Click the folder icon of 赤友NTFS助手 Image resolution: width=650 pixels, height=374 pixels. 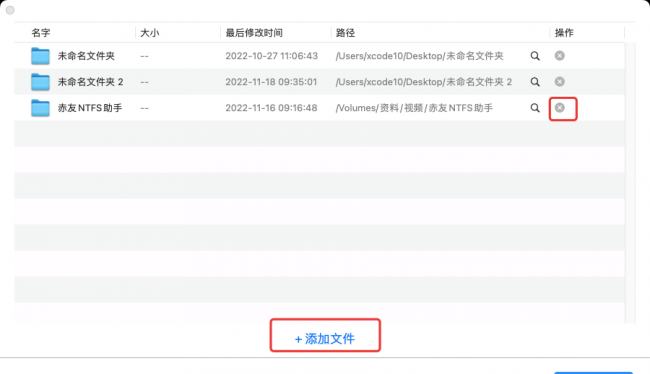pyautogui.click(x=40, y=108)
